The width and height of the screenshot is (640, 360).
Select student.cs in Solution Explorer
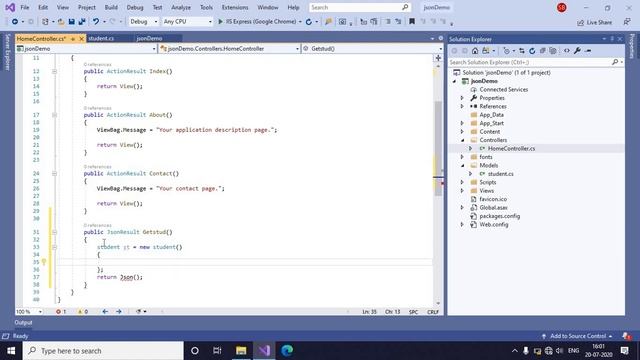pos(500,174)
